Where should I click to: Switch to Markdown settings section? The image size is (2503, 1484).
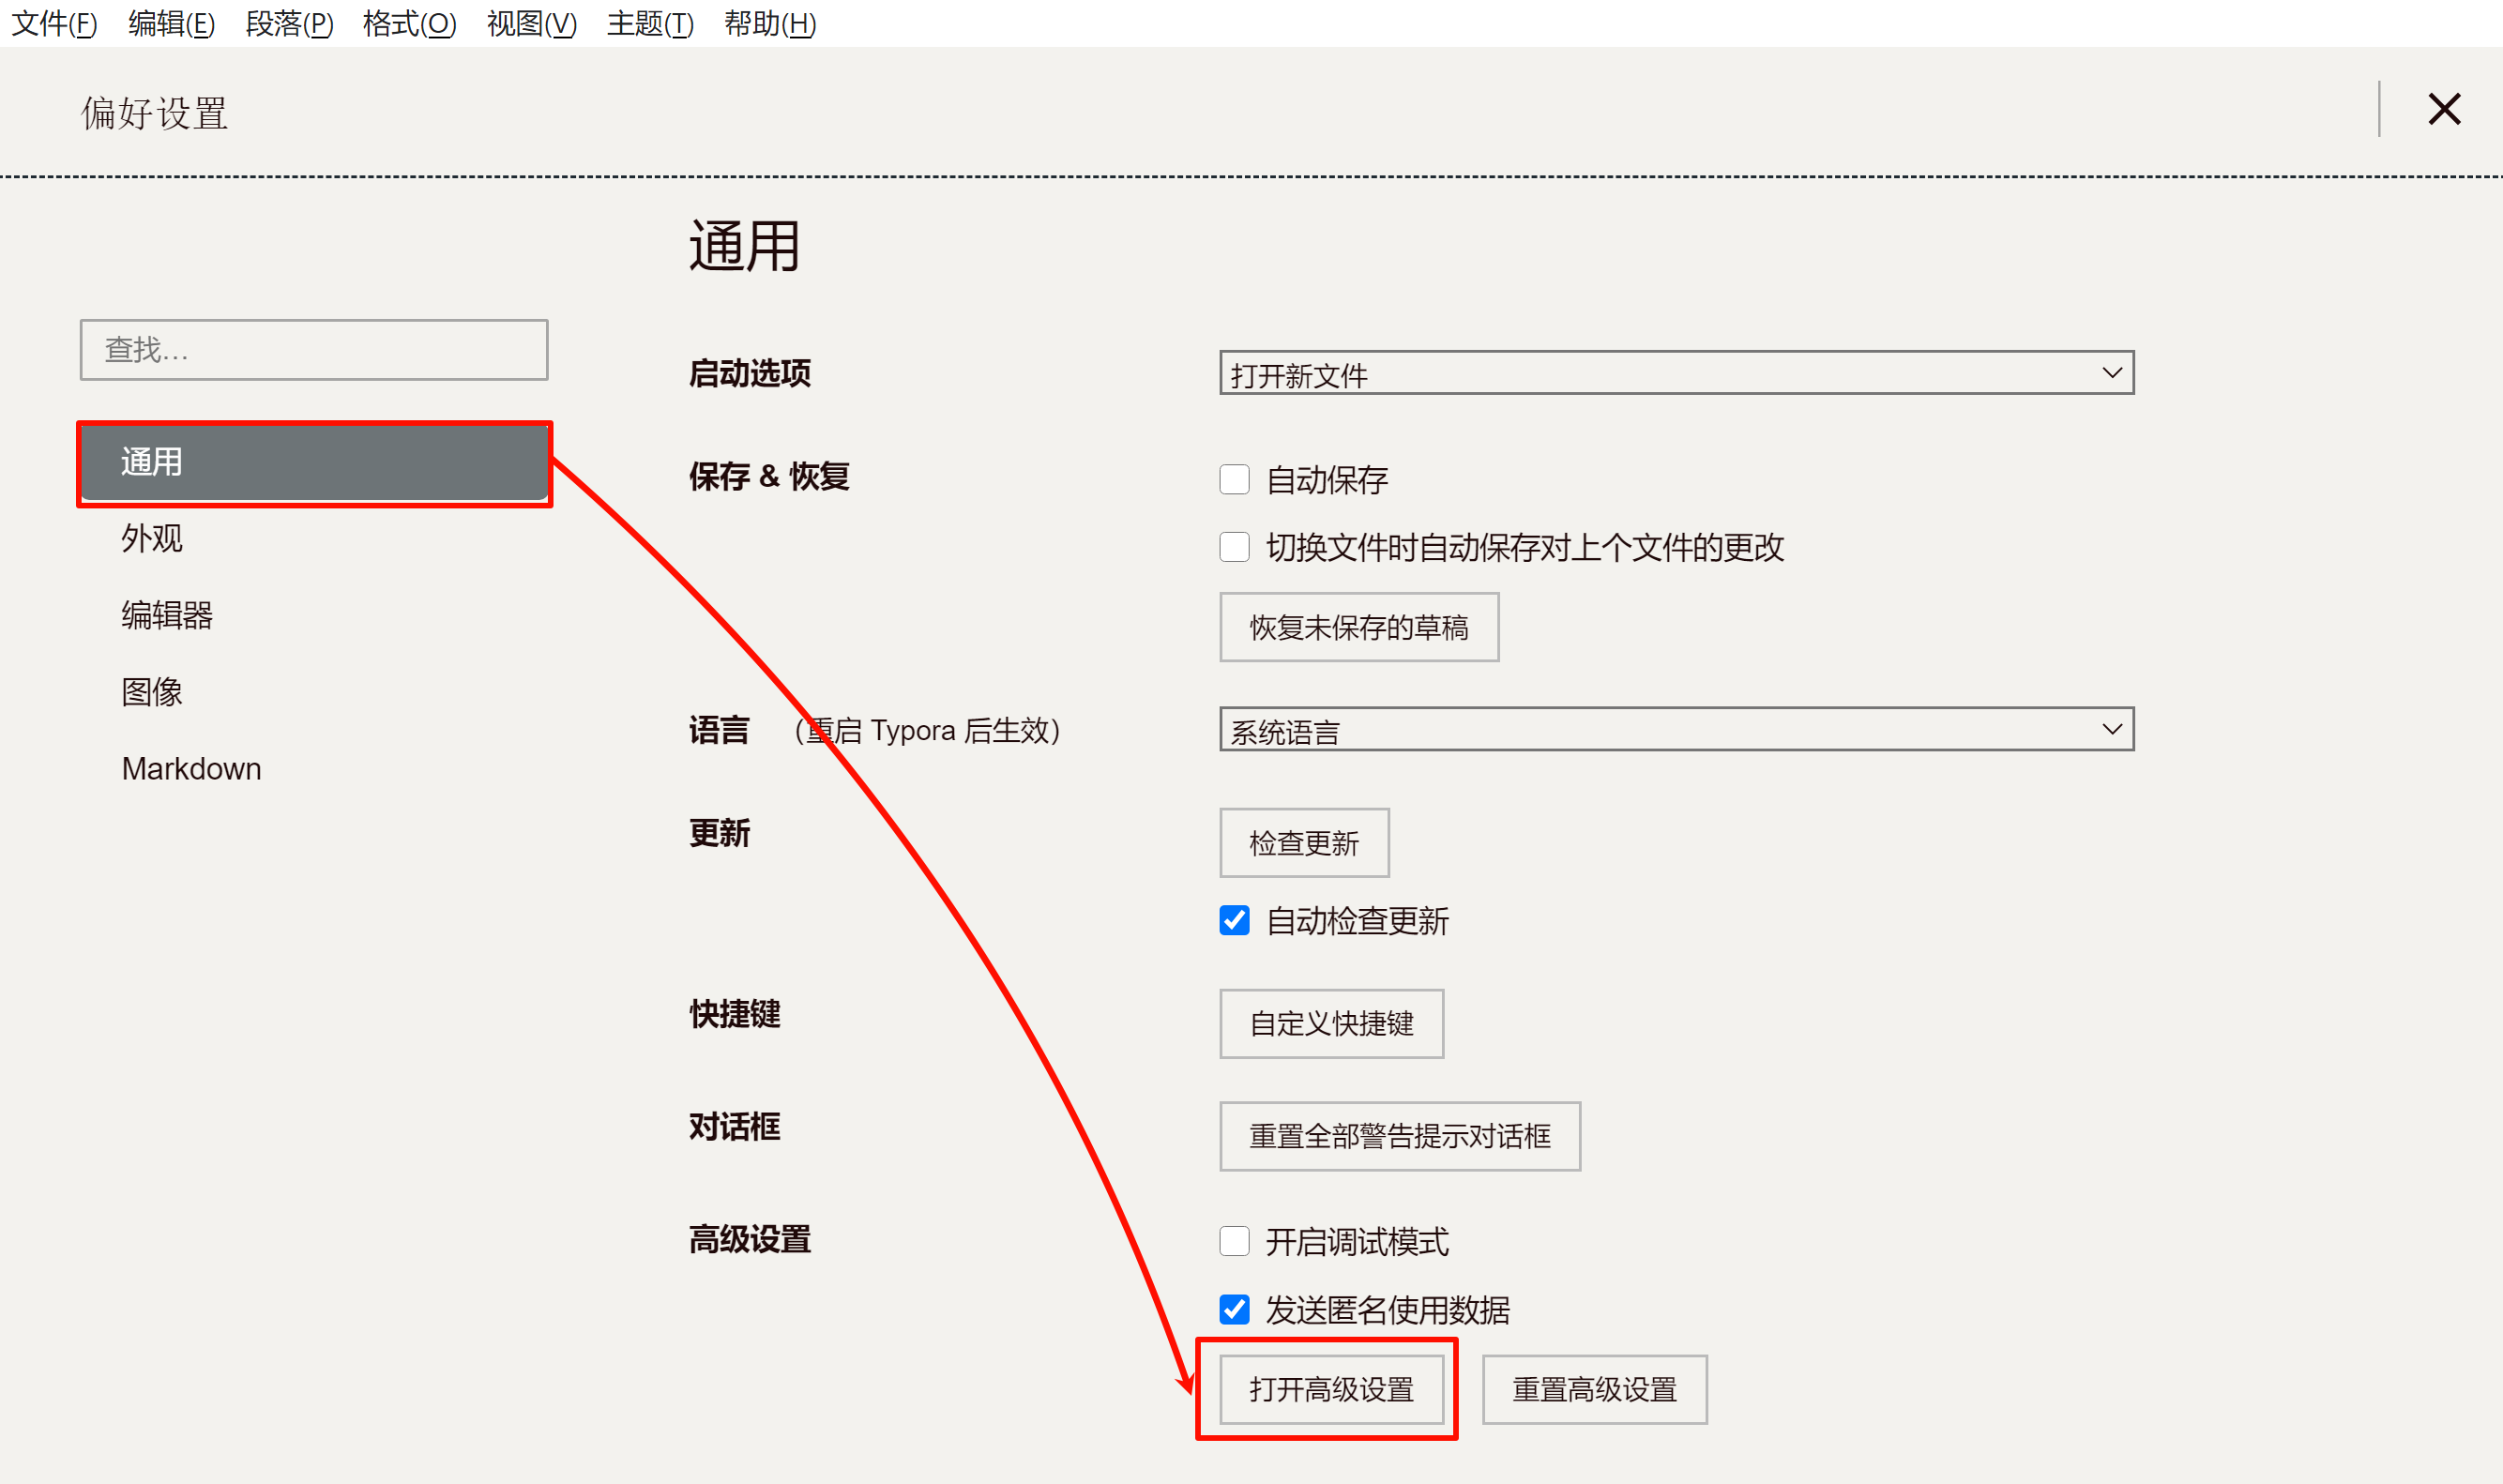pos(191,768)
